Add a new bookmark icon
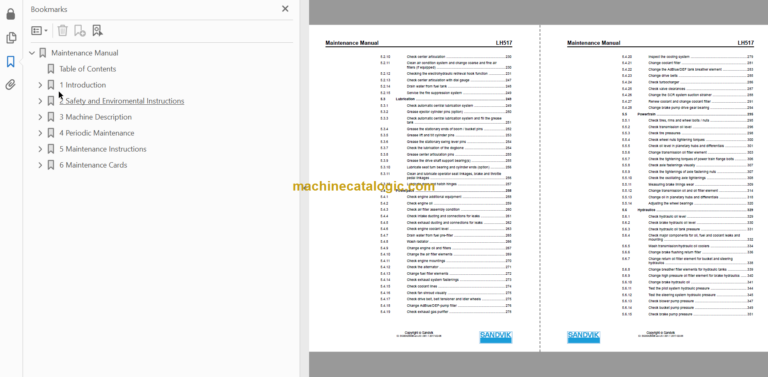Viewport: 768px width, 377px height. coord(79,30)
